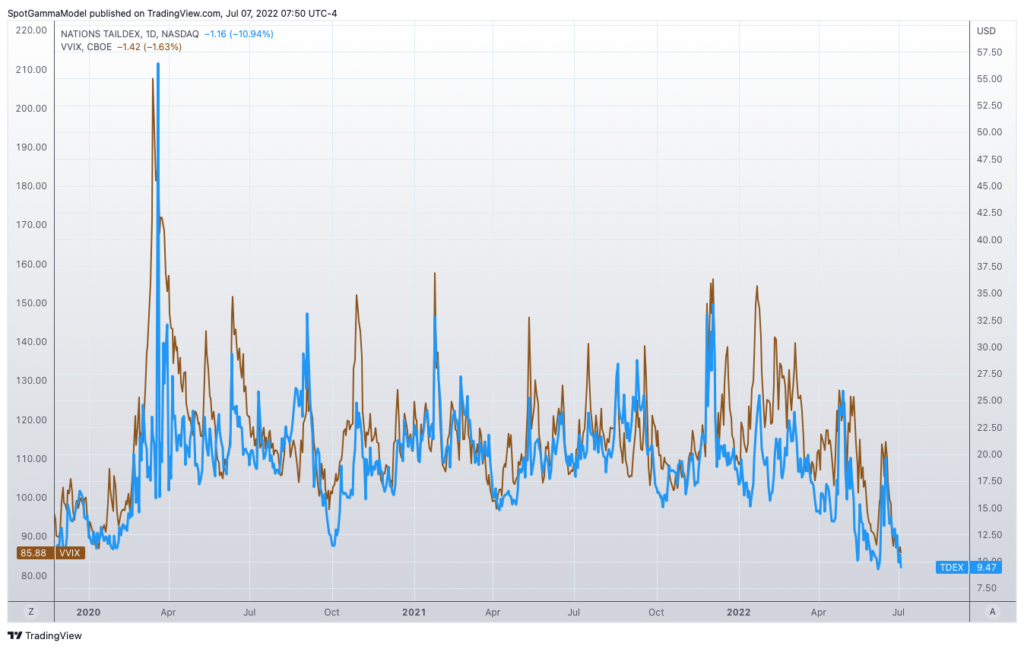Click the 200.00 price scale label

coord(31,108)
